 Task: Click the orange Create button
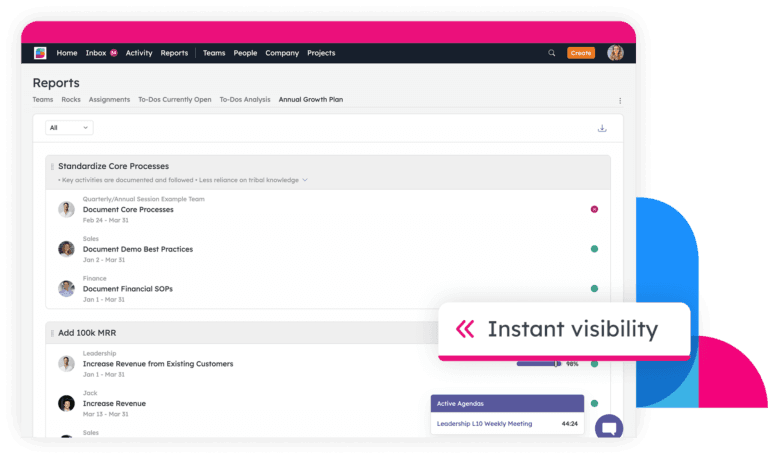(x=580, y=53)
